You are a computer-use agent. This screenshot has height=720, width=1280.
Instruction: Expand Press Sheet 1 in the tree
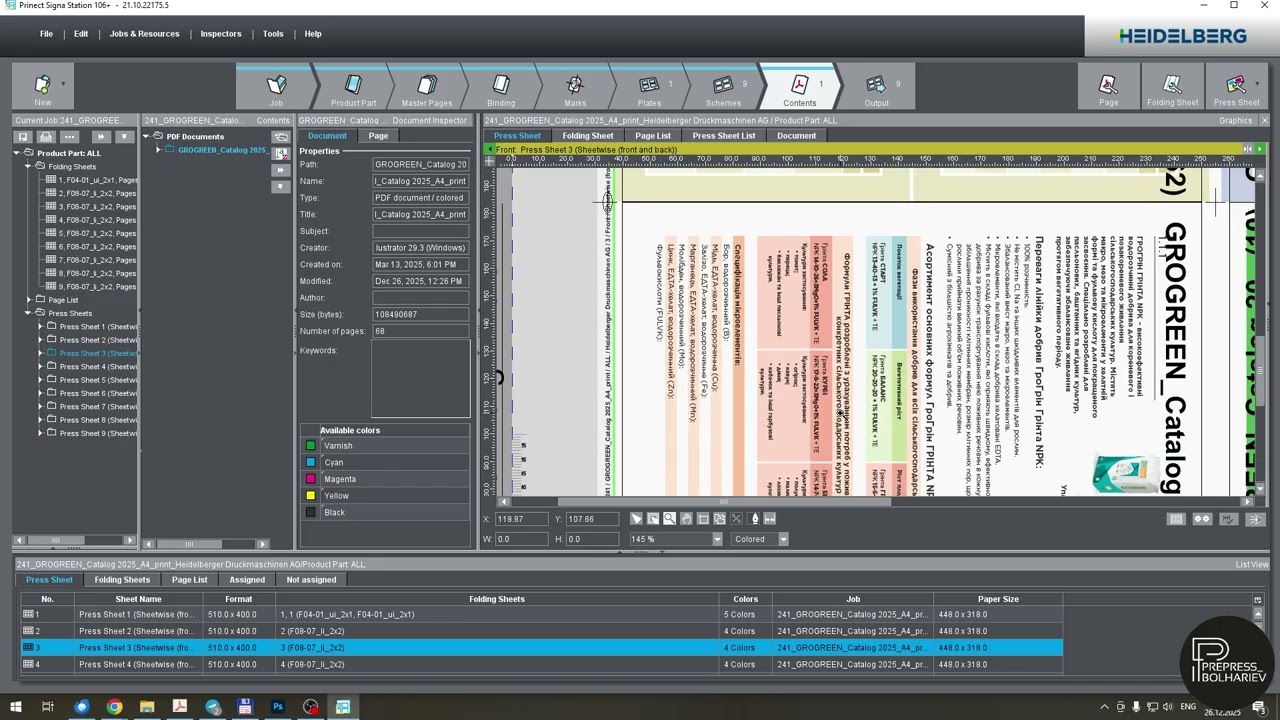(x=41, y=327)
